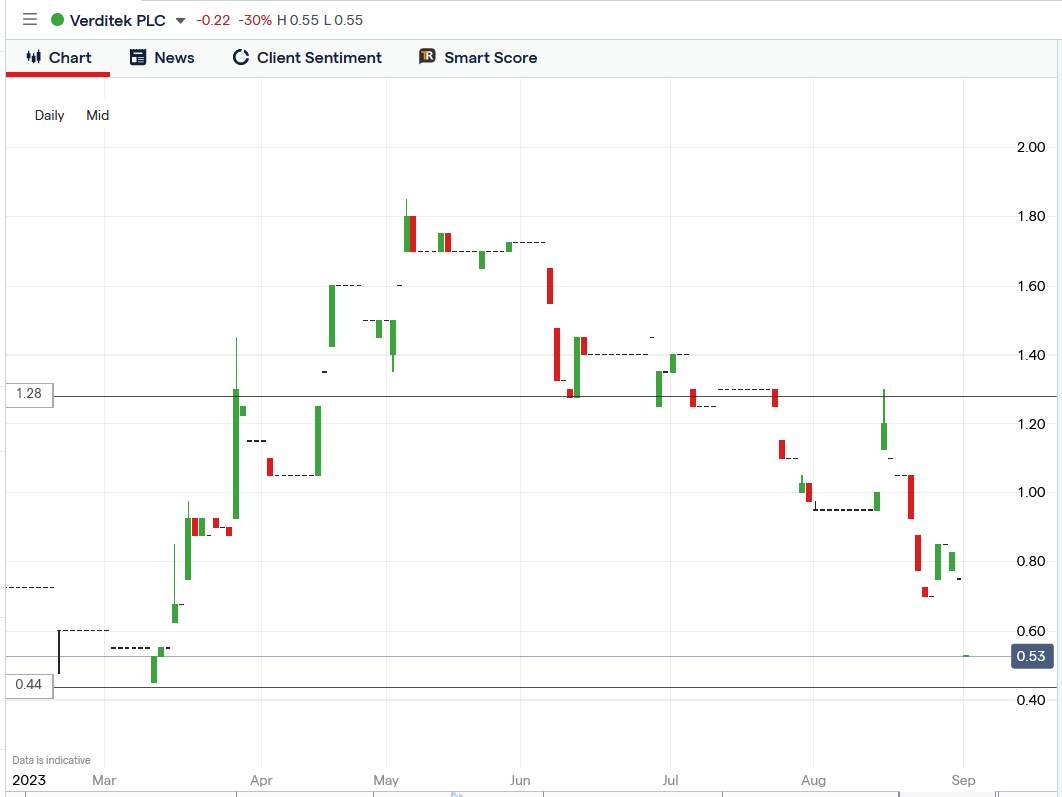Select the 1.28 horizontal line label
This screenshot has width=1062, height=797.
[x=29, y=394]
